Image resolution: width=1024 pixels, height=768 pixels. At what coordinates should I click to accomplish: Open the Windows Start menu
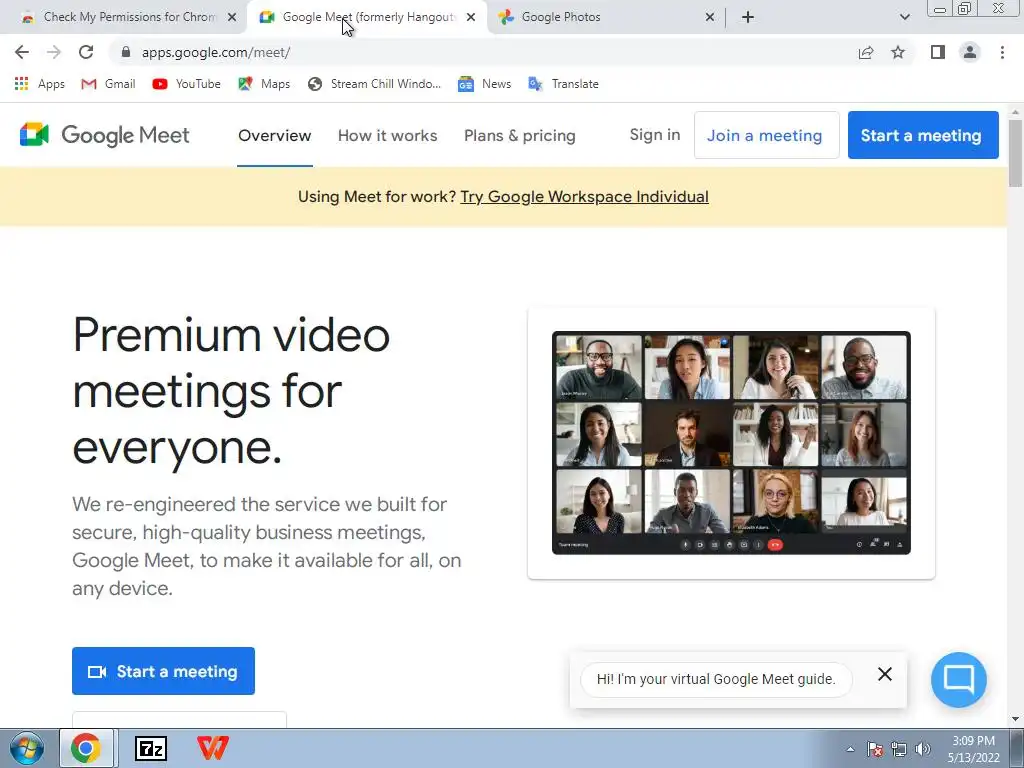[26, 748]
